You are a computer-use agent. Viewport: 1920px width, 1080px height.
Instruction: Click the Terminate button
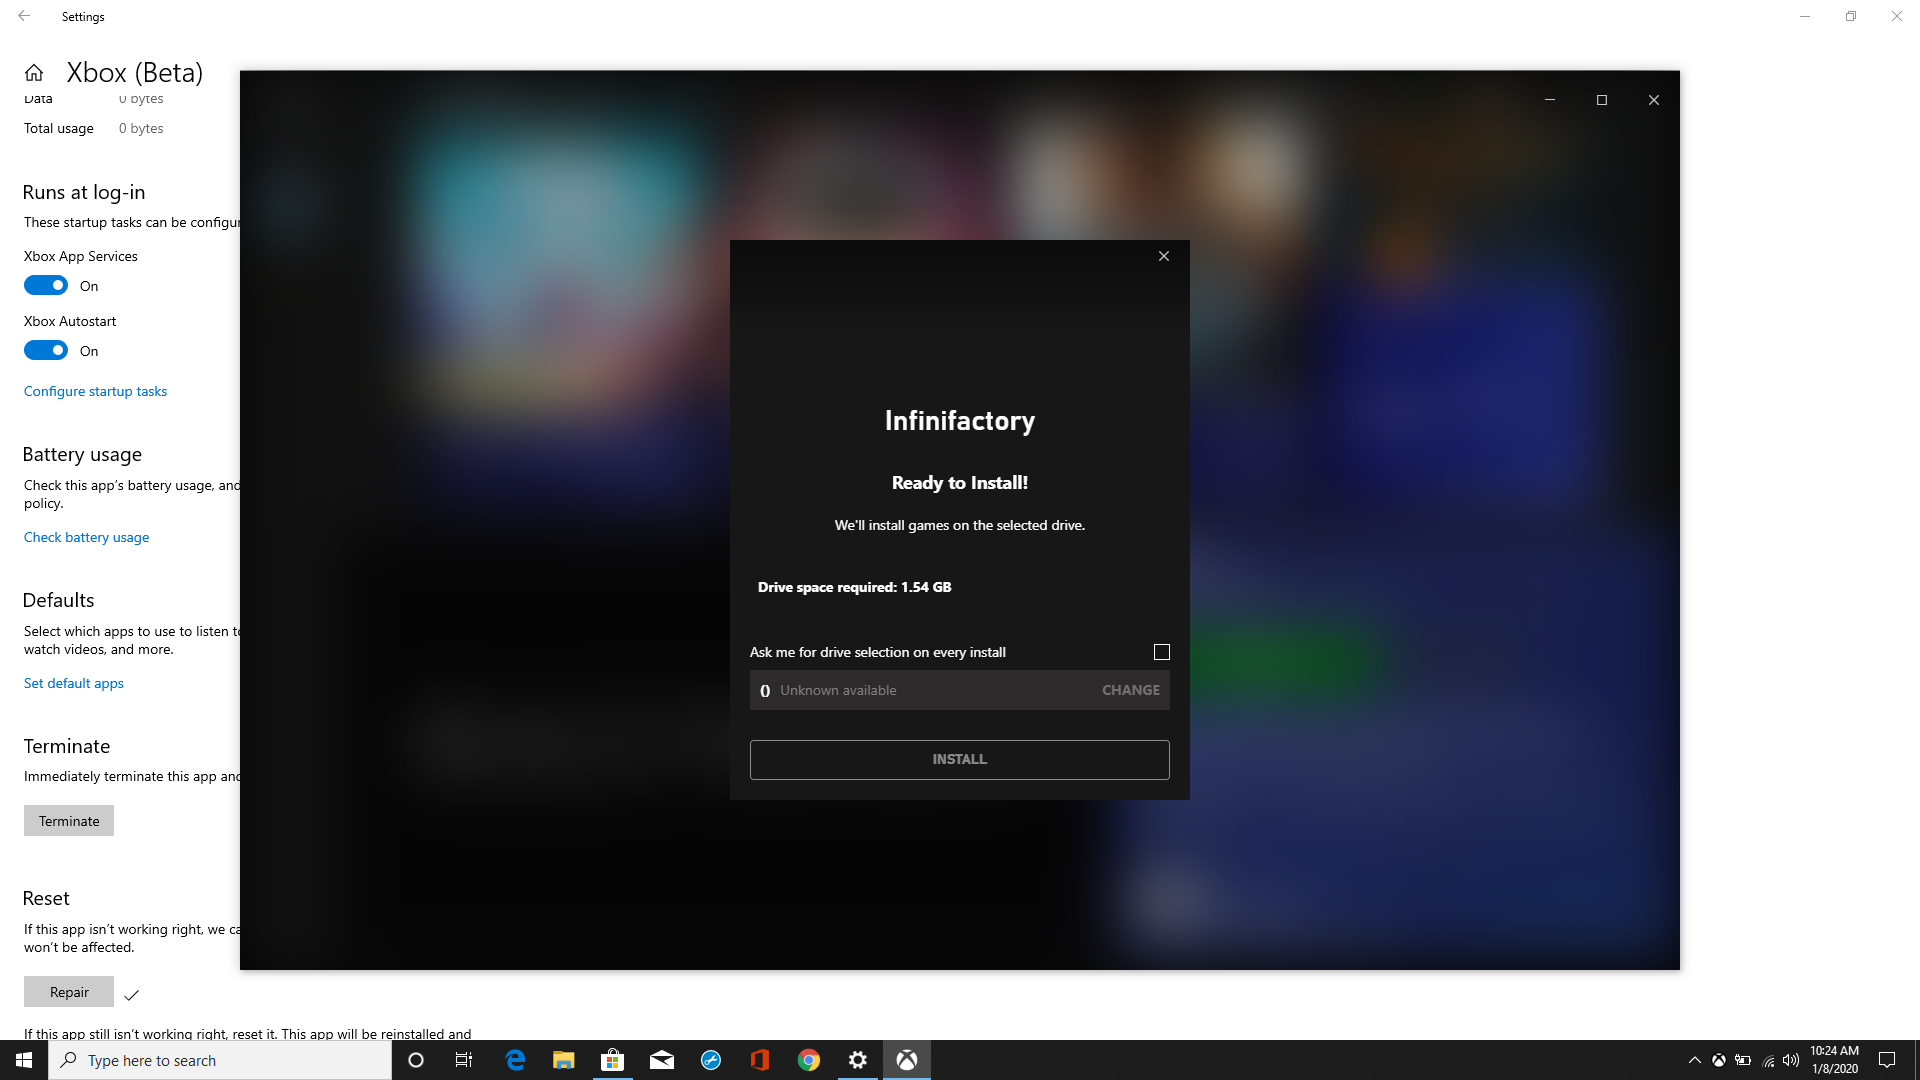pyautogui.click(x=69, y=821)
